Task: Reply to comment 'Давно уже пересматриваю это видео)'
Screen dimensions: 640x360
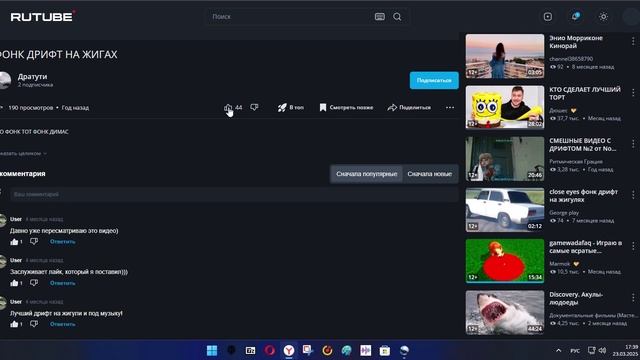Action: 62,242
